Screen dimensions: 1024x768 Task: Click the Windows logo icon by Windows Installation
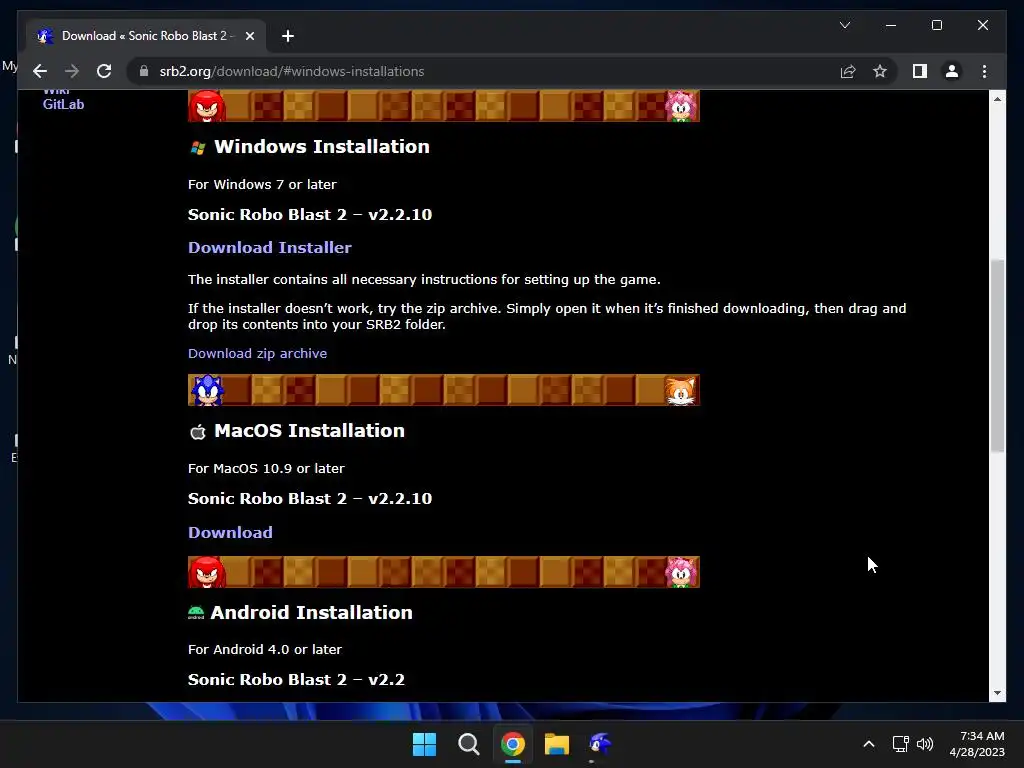click(198, 148)
